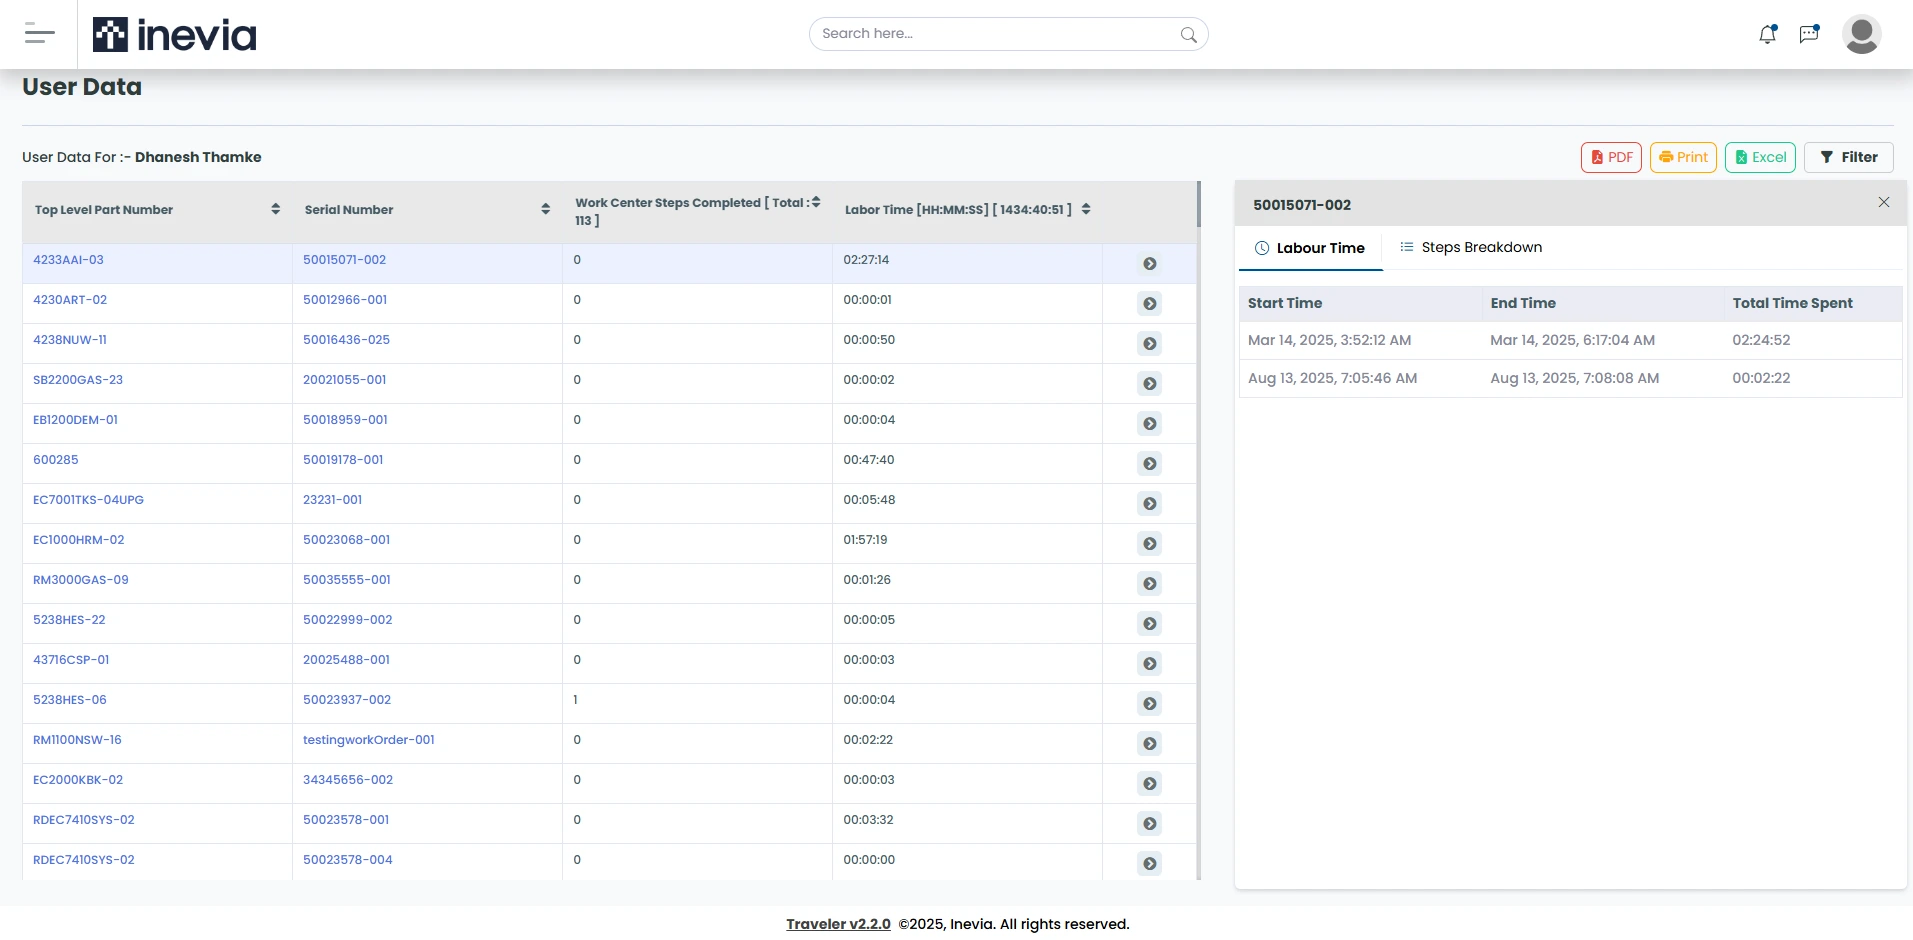
Task: Open the hamburger sidebar menu
Action: (39, 34)
